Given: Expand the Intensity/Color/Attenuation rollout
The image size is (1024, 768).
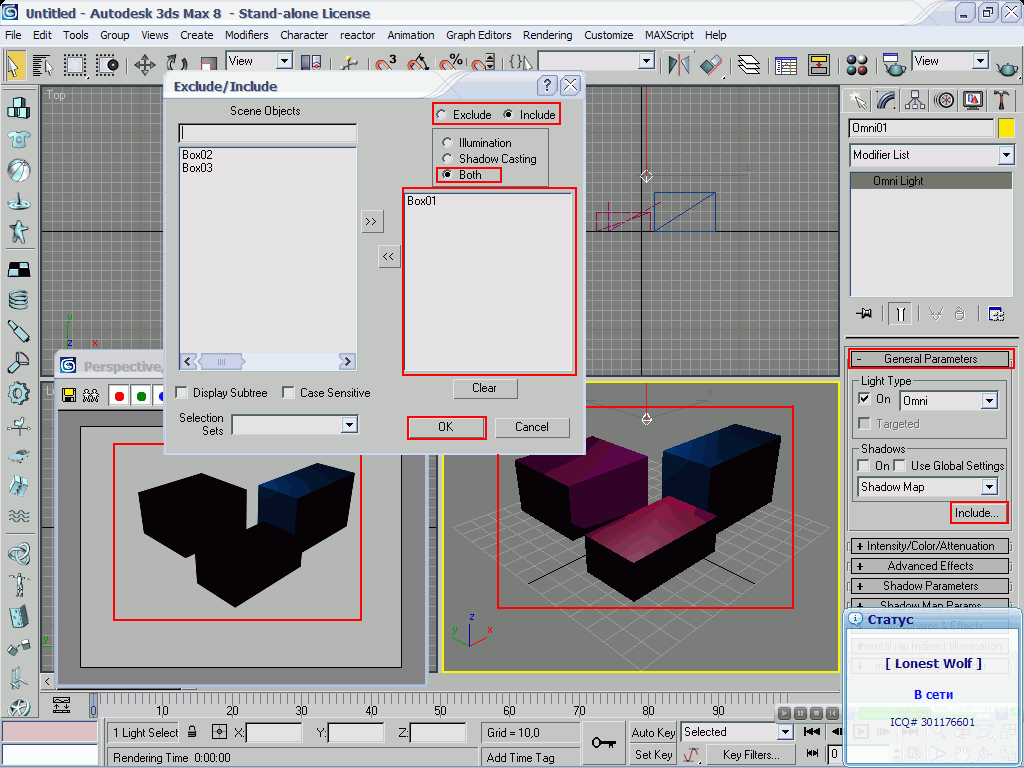Looking at the screenshot, I should (930, 546).
